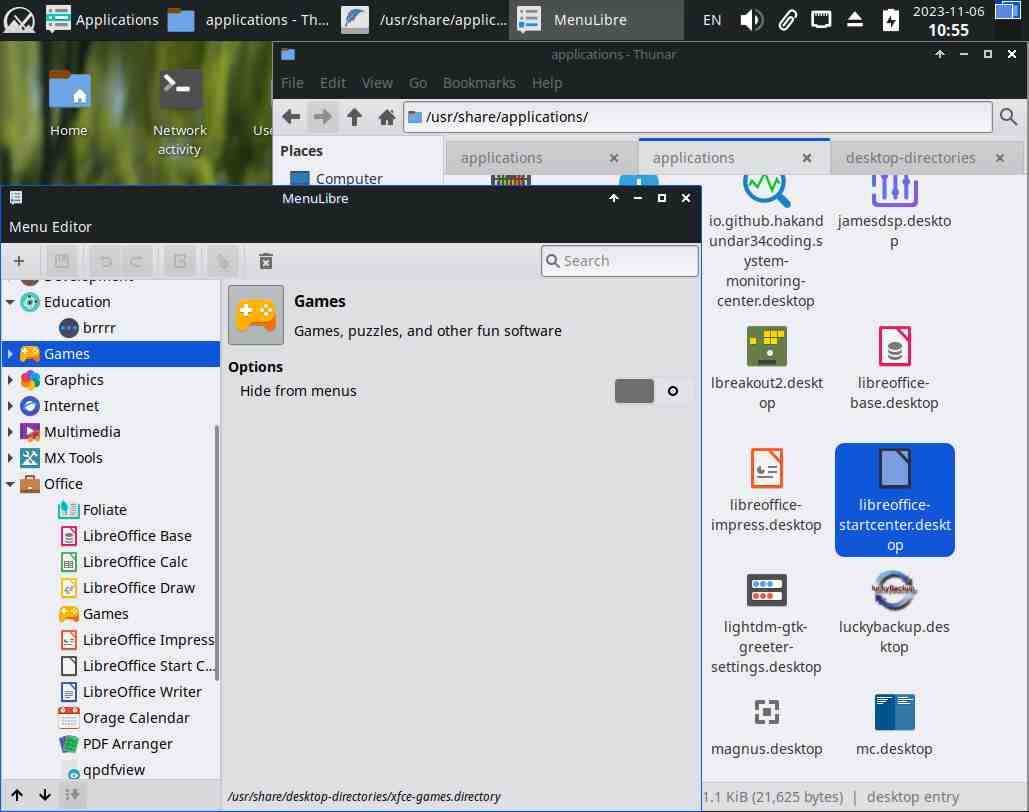Select lightdm-gtk-greeter-settings.desktop file icon
1029x812 pixels.
click(x=766, y=590)
